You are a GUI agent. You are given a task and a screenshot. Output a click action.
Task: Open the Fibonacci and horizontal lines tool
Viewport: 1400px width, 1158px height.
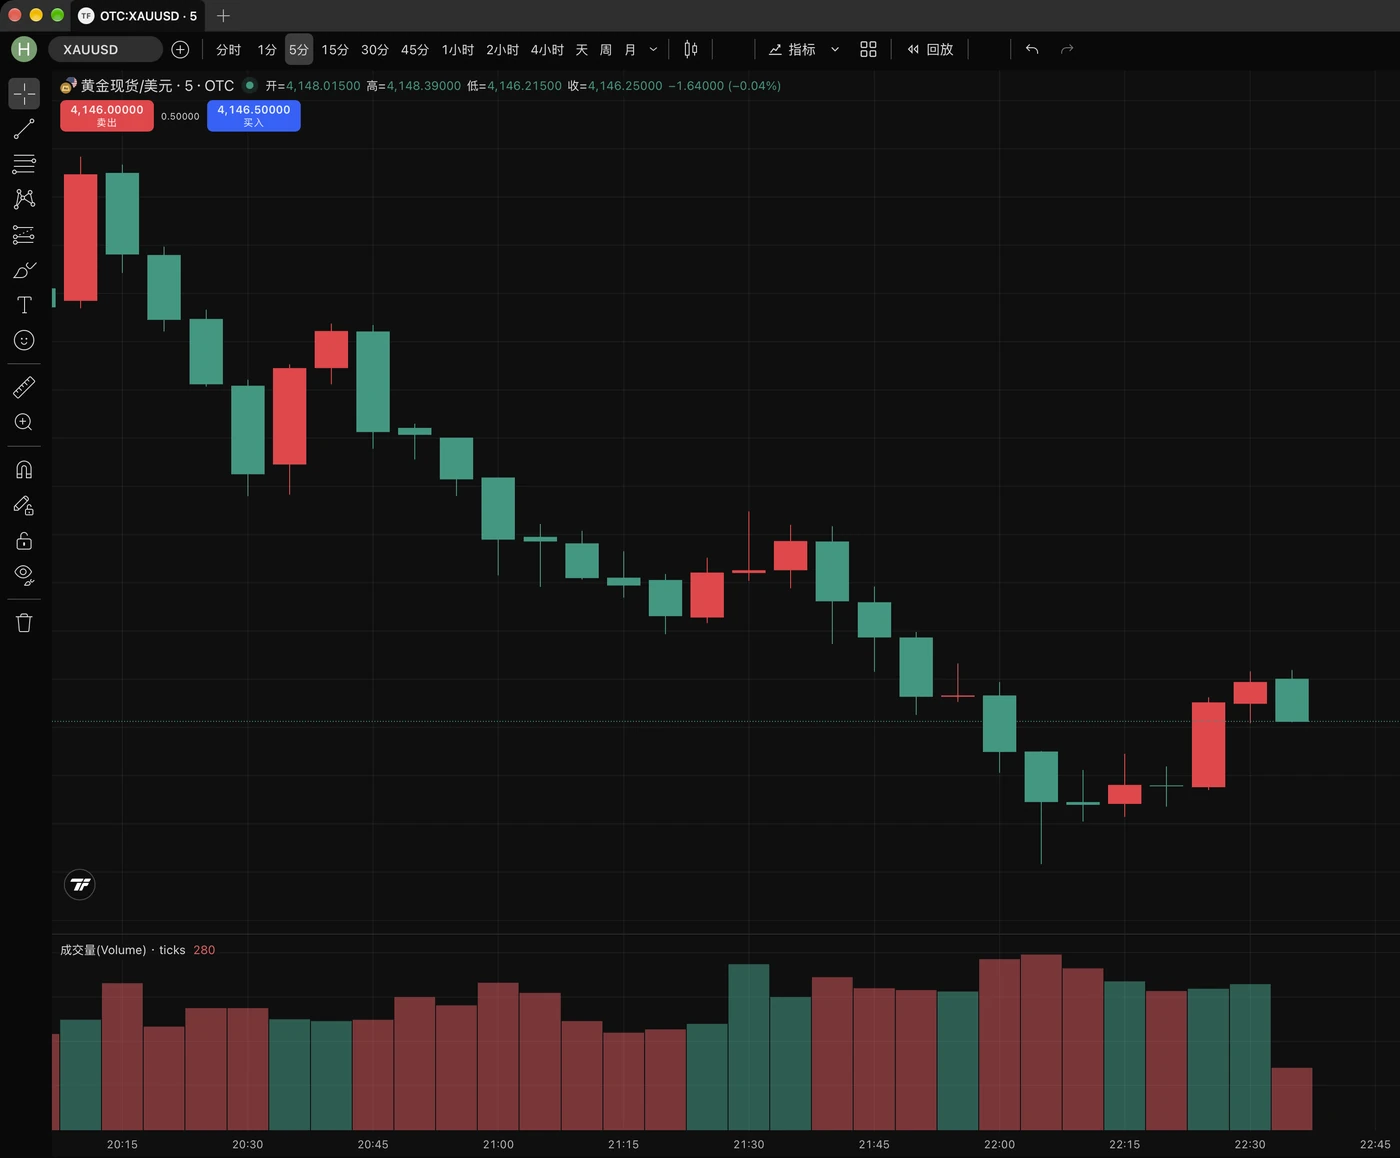coord(24,164)
